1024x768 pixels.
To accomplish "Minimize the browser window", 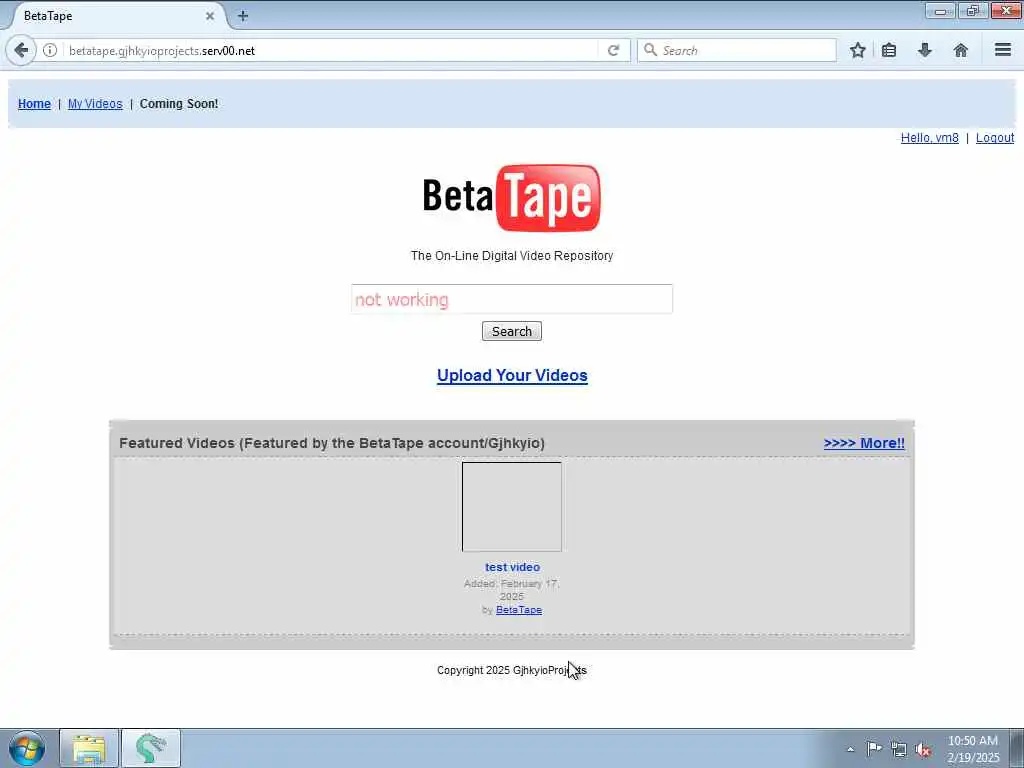I will 940,11.
